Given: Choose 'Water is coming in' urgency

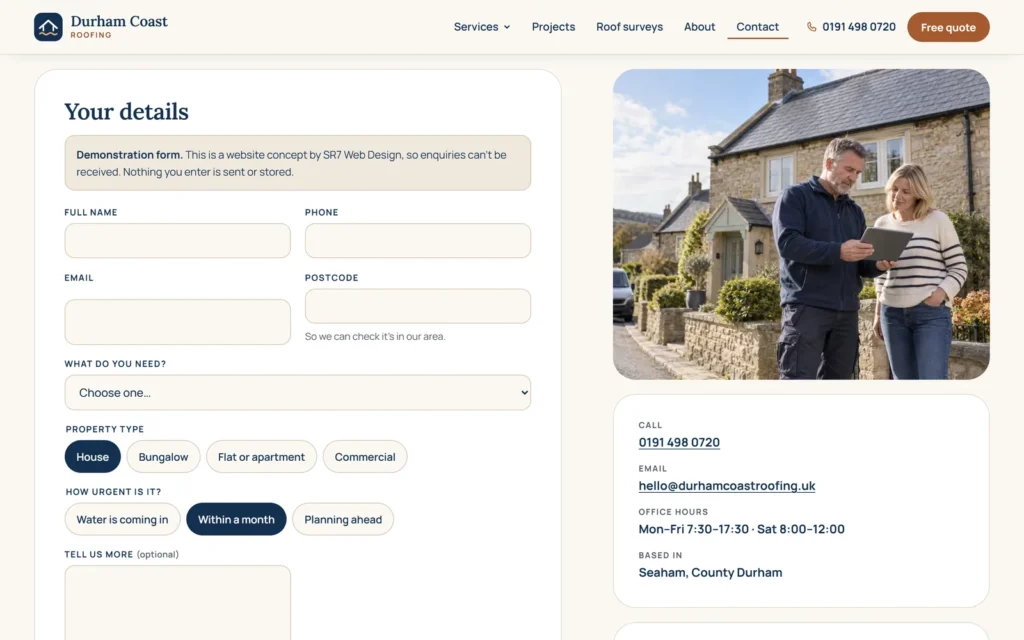Looking at the screenshot, I should pos(122,519).
